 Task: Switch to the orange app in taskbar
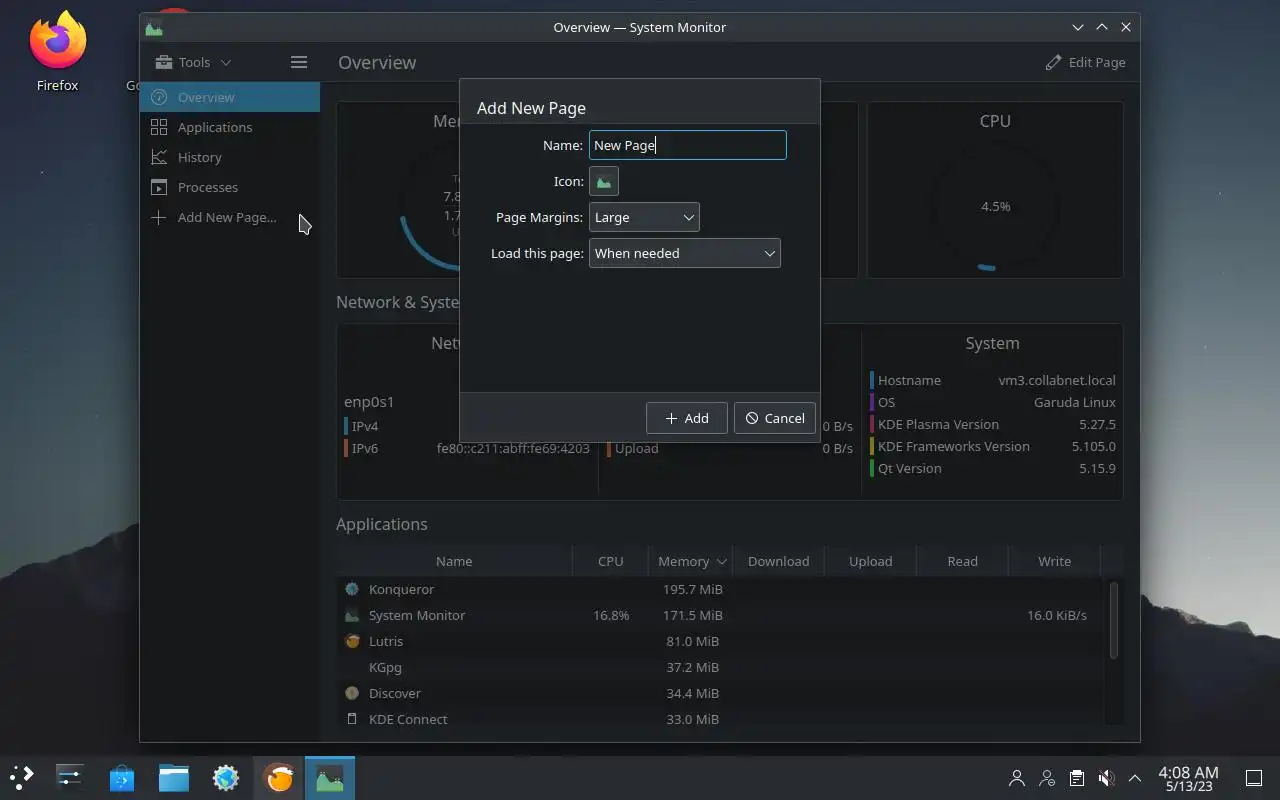[278, 777]
